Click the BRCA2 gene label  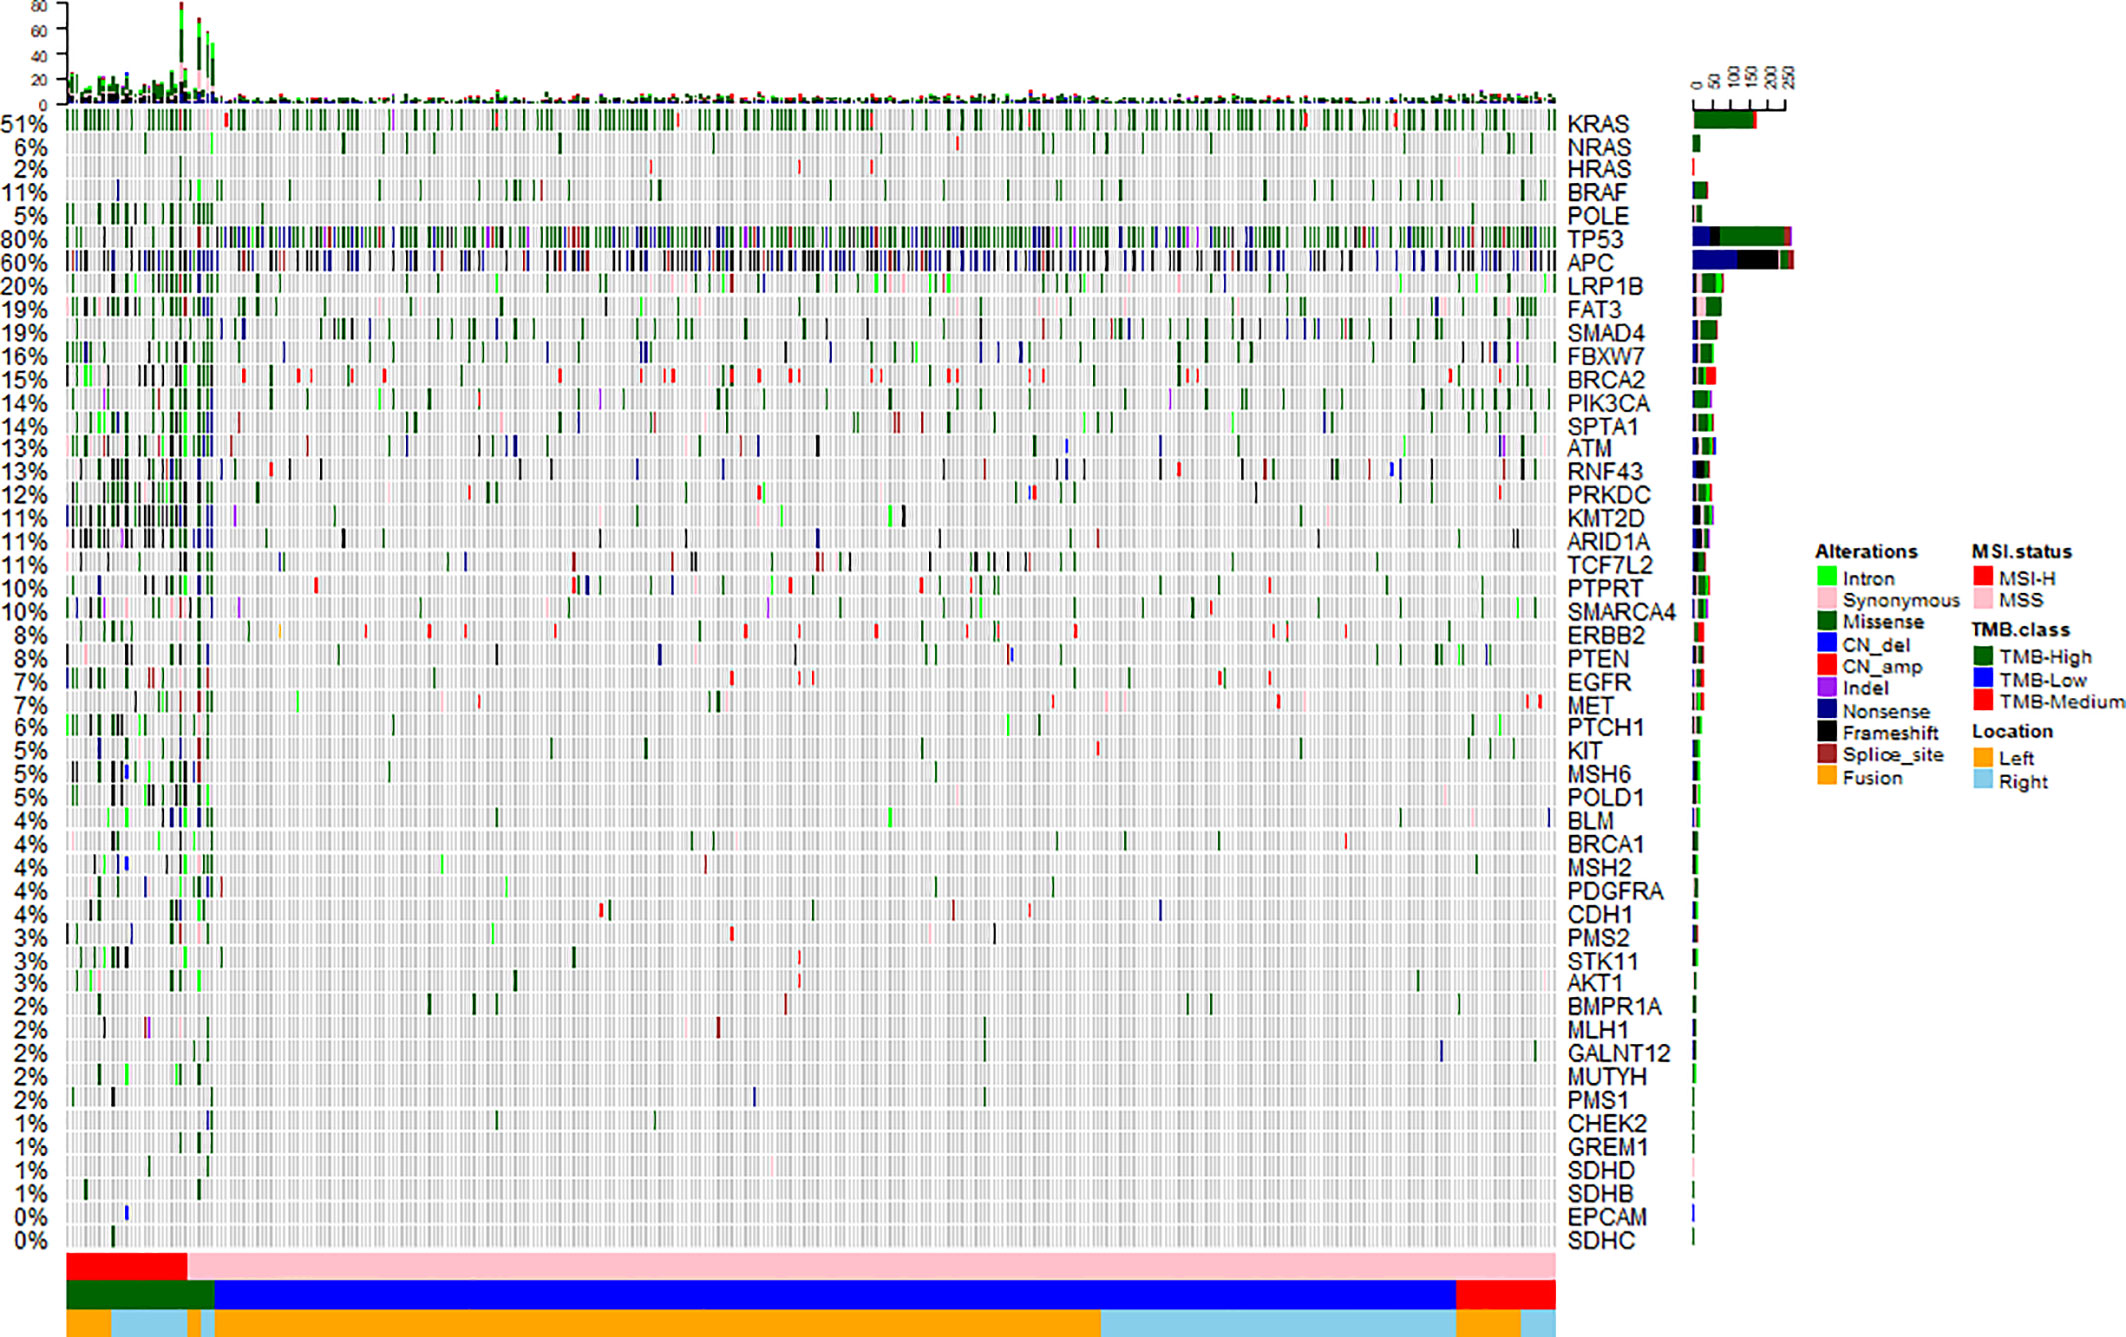(x=1606, y=380)
